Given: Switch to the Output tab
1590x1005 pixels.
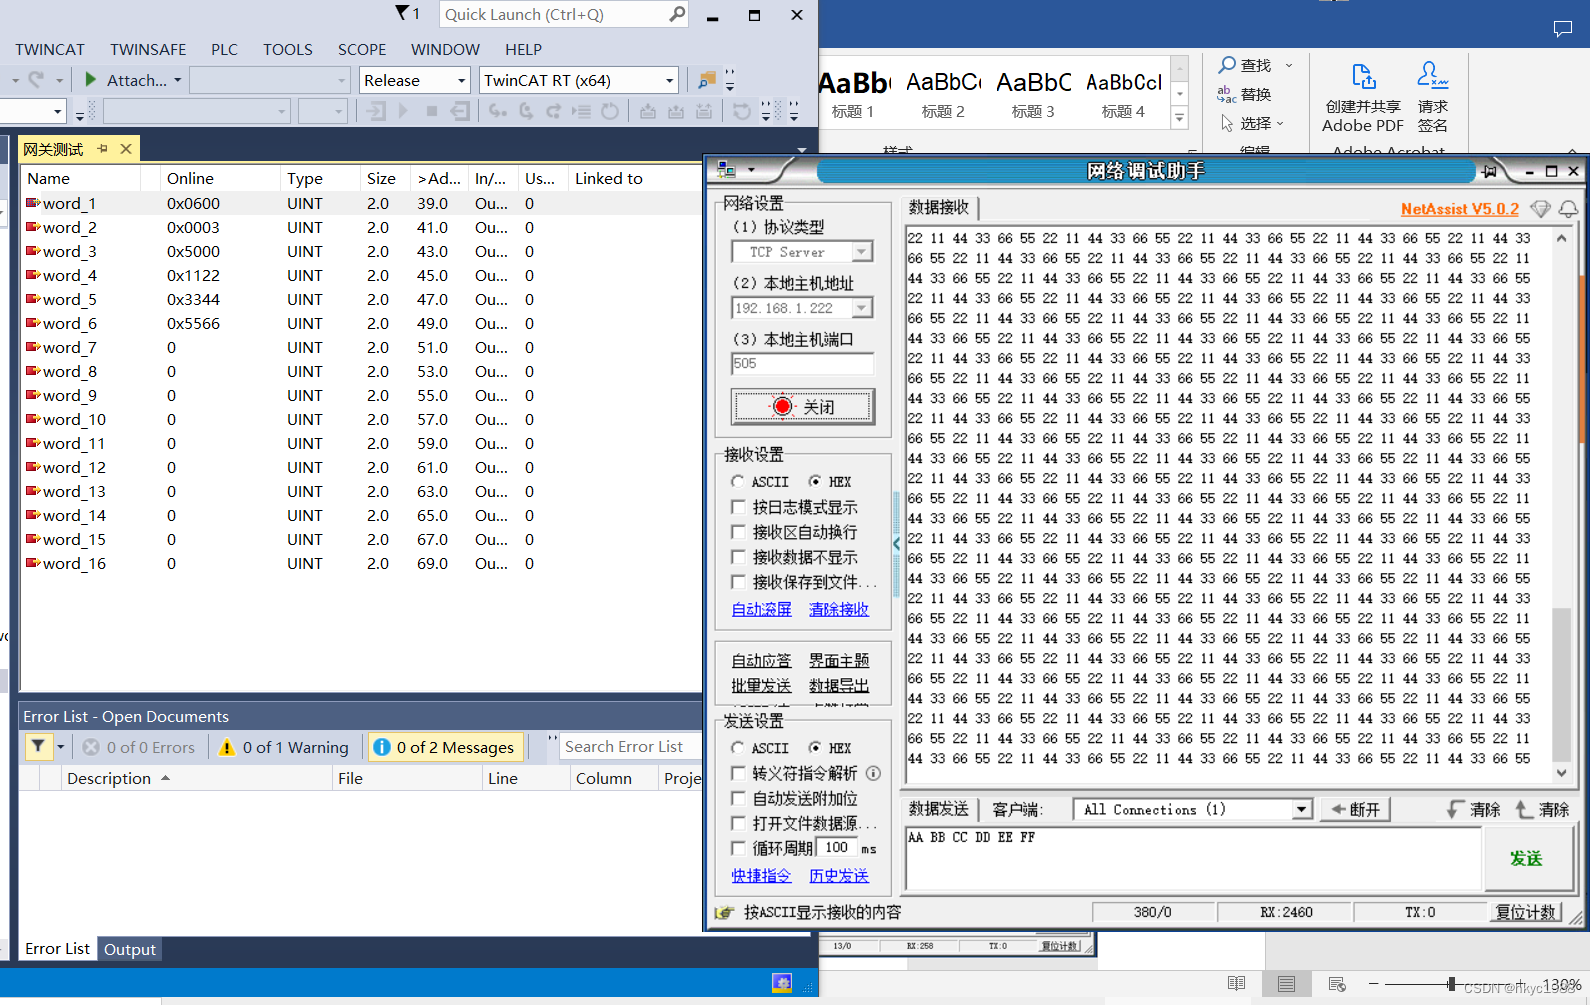Looking at the screenshot, I should pyautogui.click(x=130, y=949).
